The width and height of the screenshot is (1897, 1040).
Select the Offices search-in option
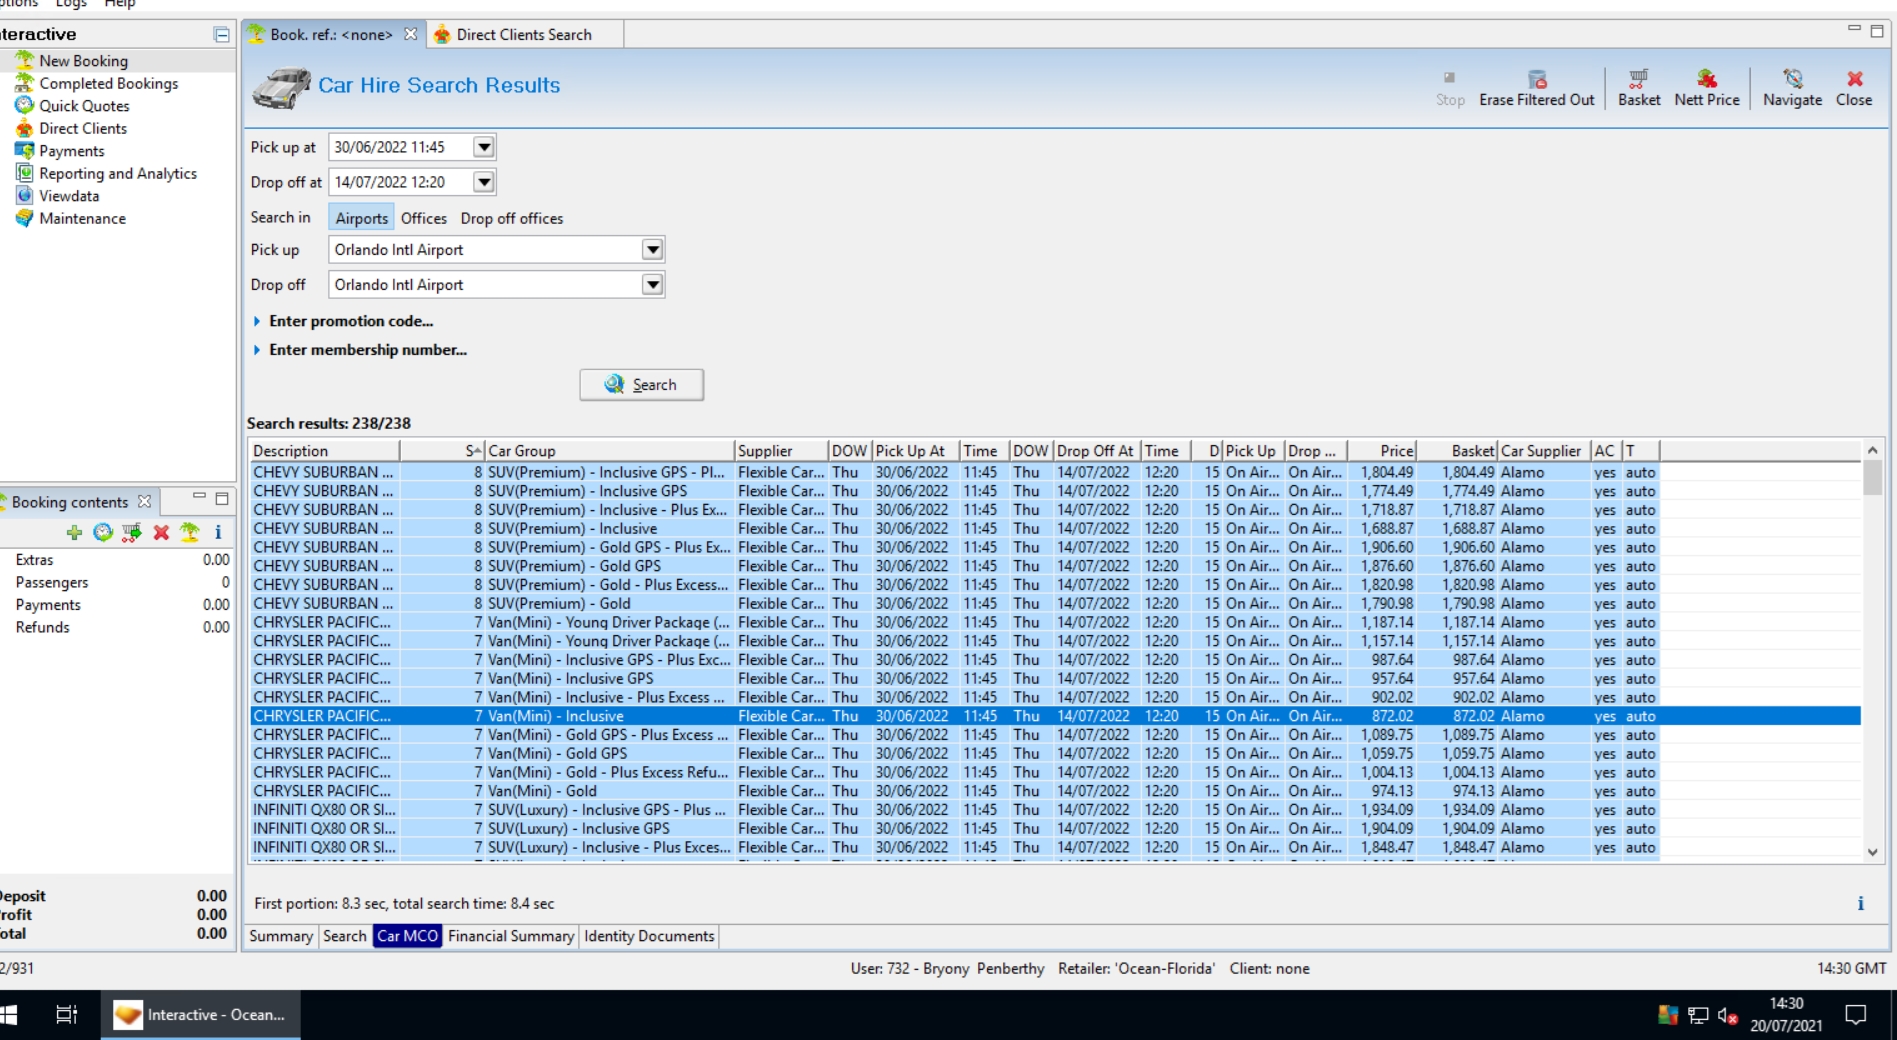click(424, 218)
